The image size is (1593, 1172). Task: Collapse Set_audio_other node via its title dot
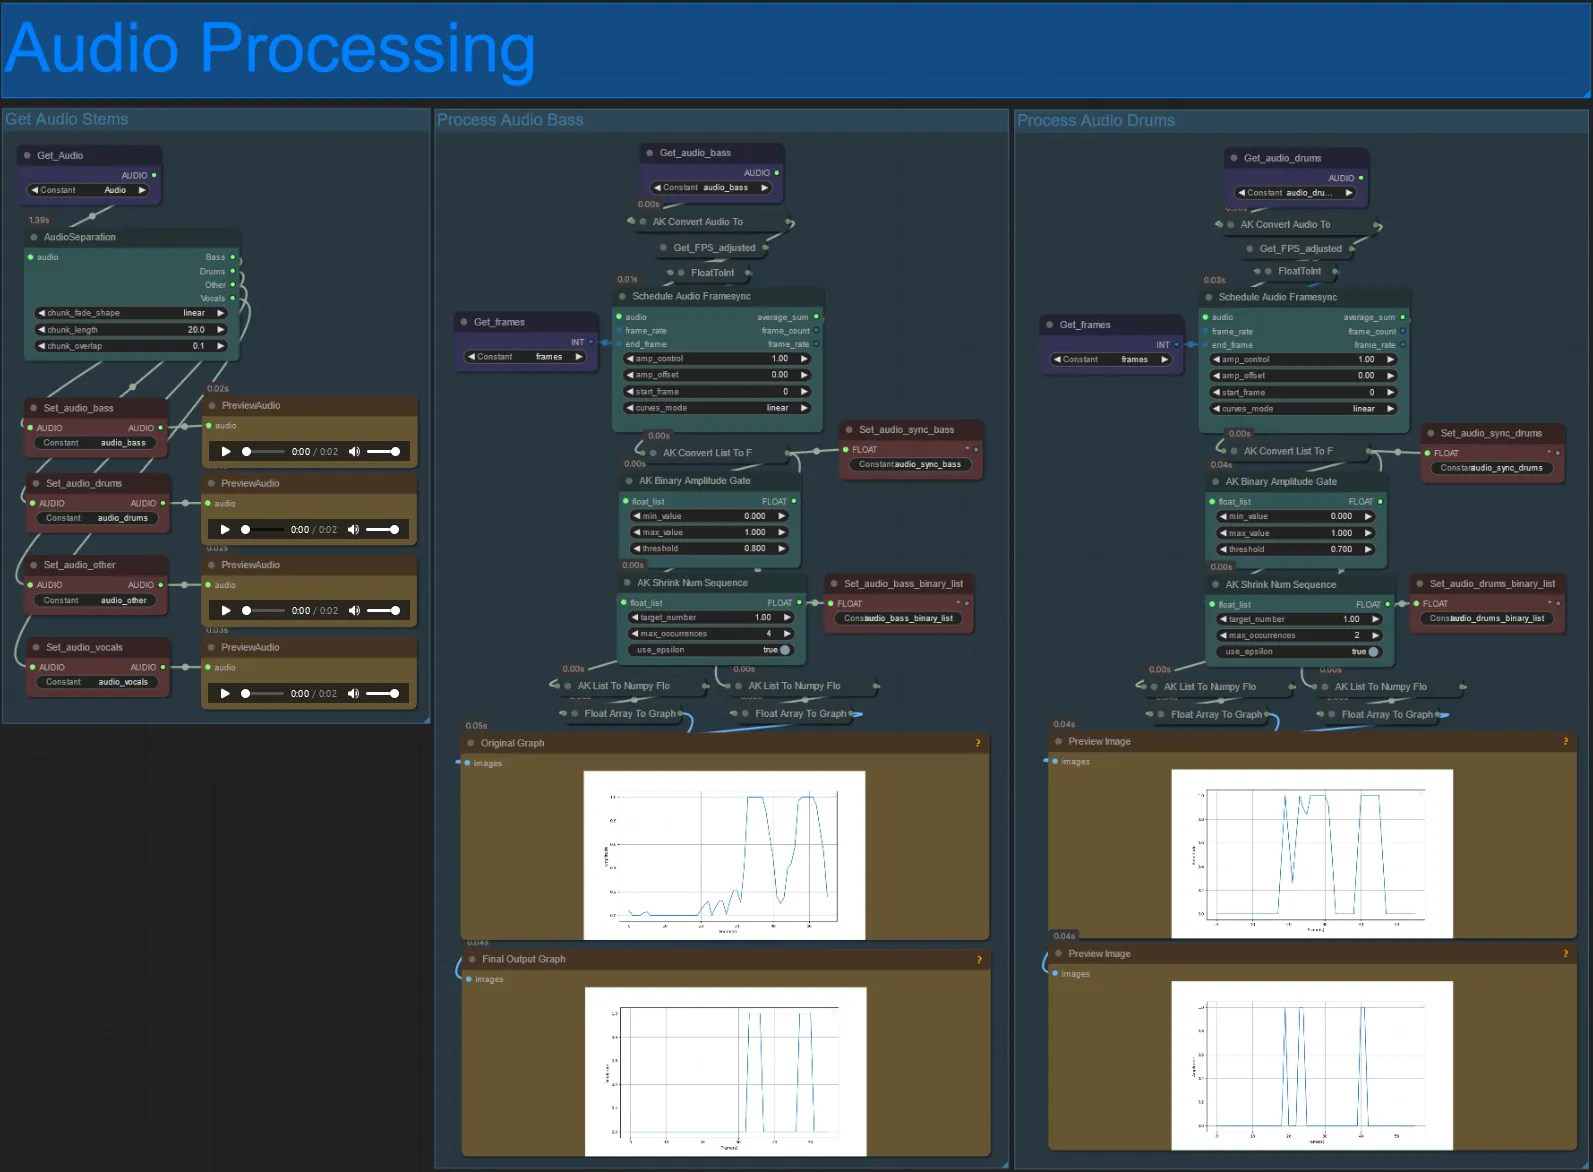click(34, 566)
